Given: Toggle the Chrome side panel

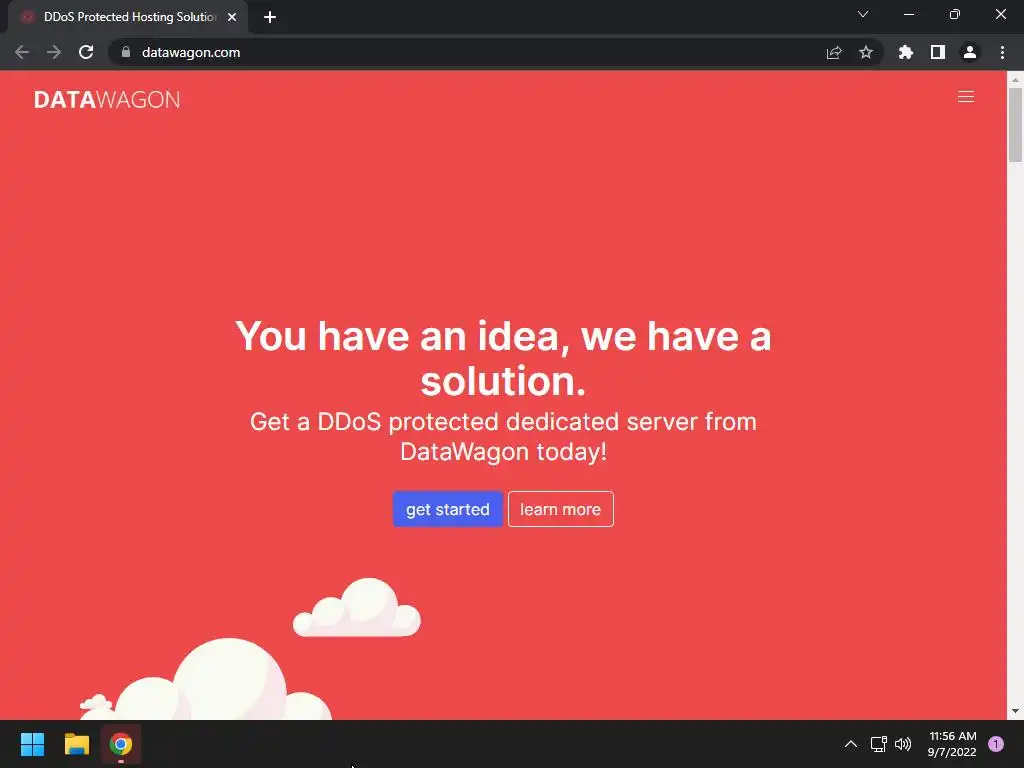Looking at the screenshot, I should coord(938,52).
